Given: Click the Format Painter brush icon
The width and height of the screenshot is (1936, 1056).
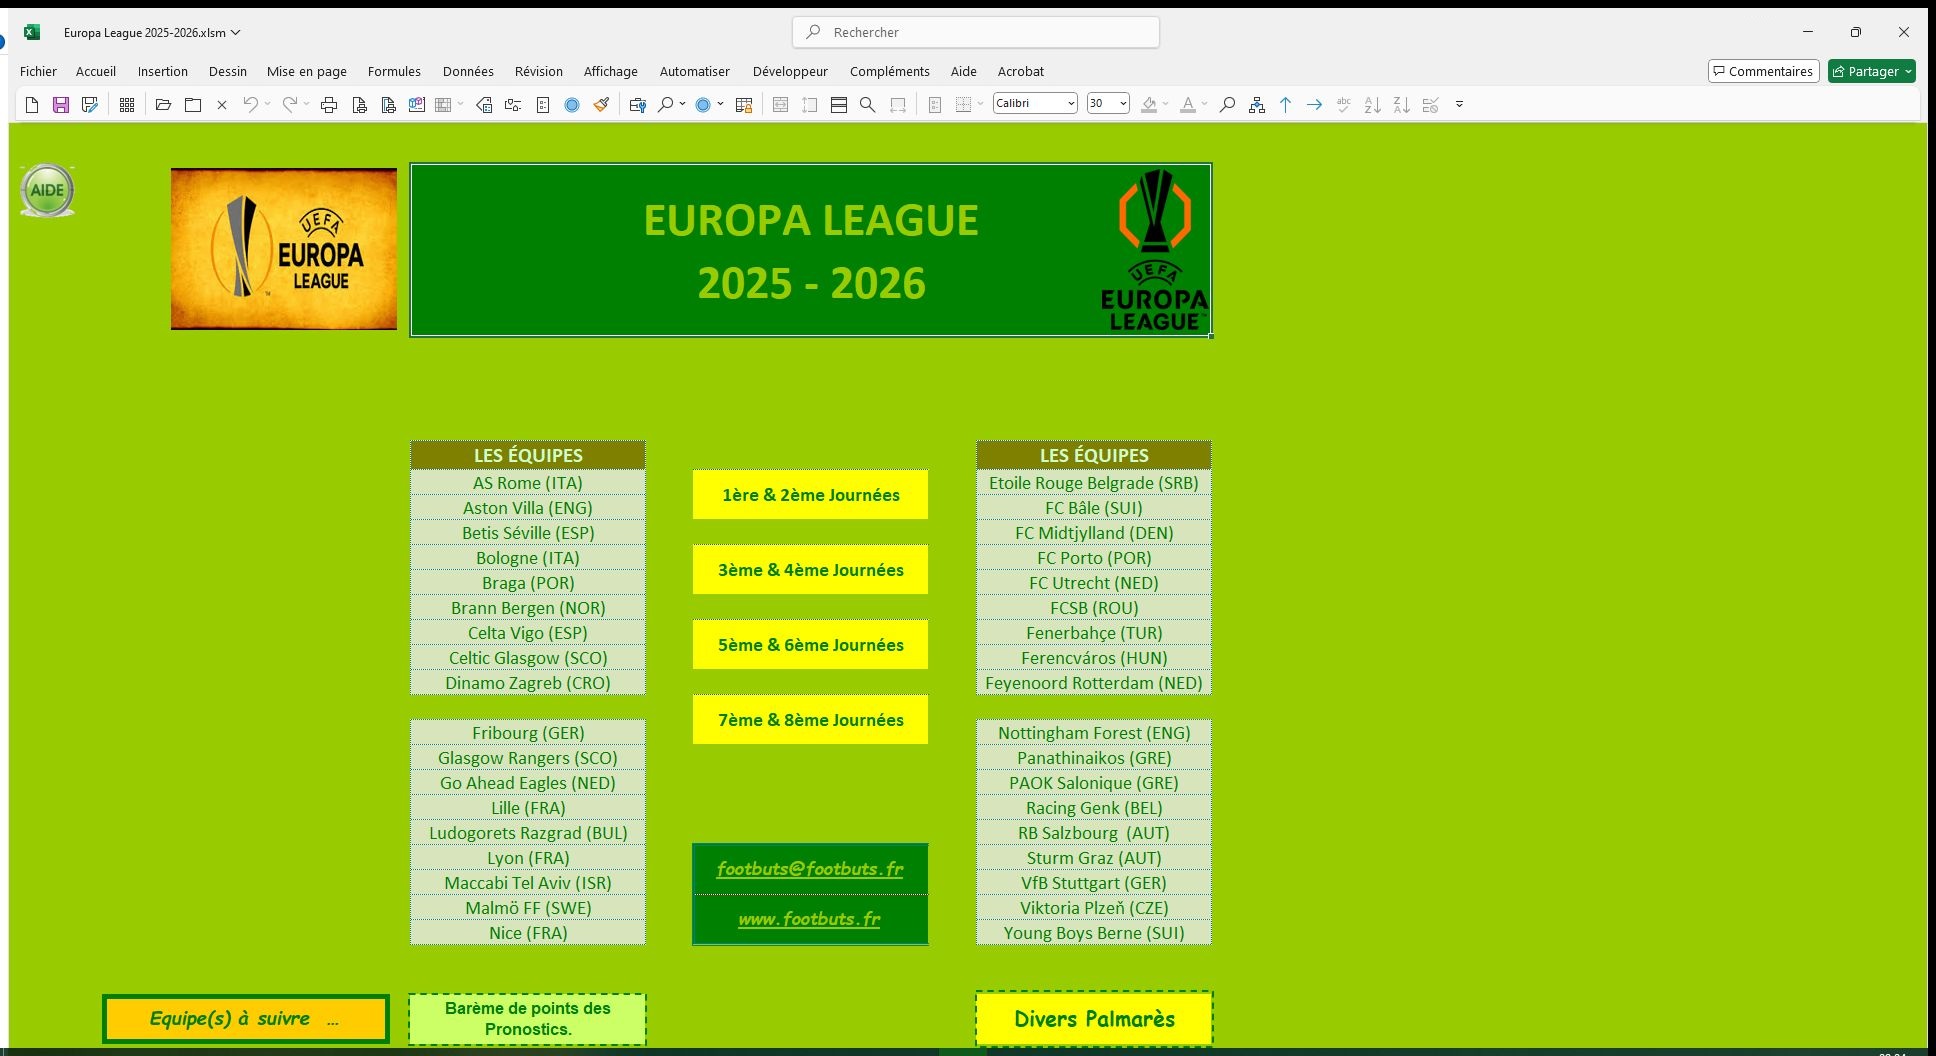Looking at the screenshot, I should (x=601, y=105).
